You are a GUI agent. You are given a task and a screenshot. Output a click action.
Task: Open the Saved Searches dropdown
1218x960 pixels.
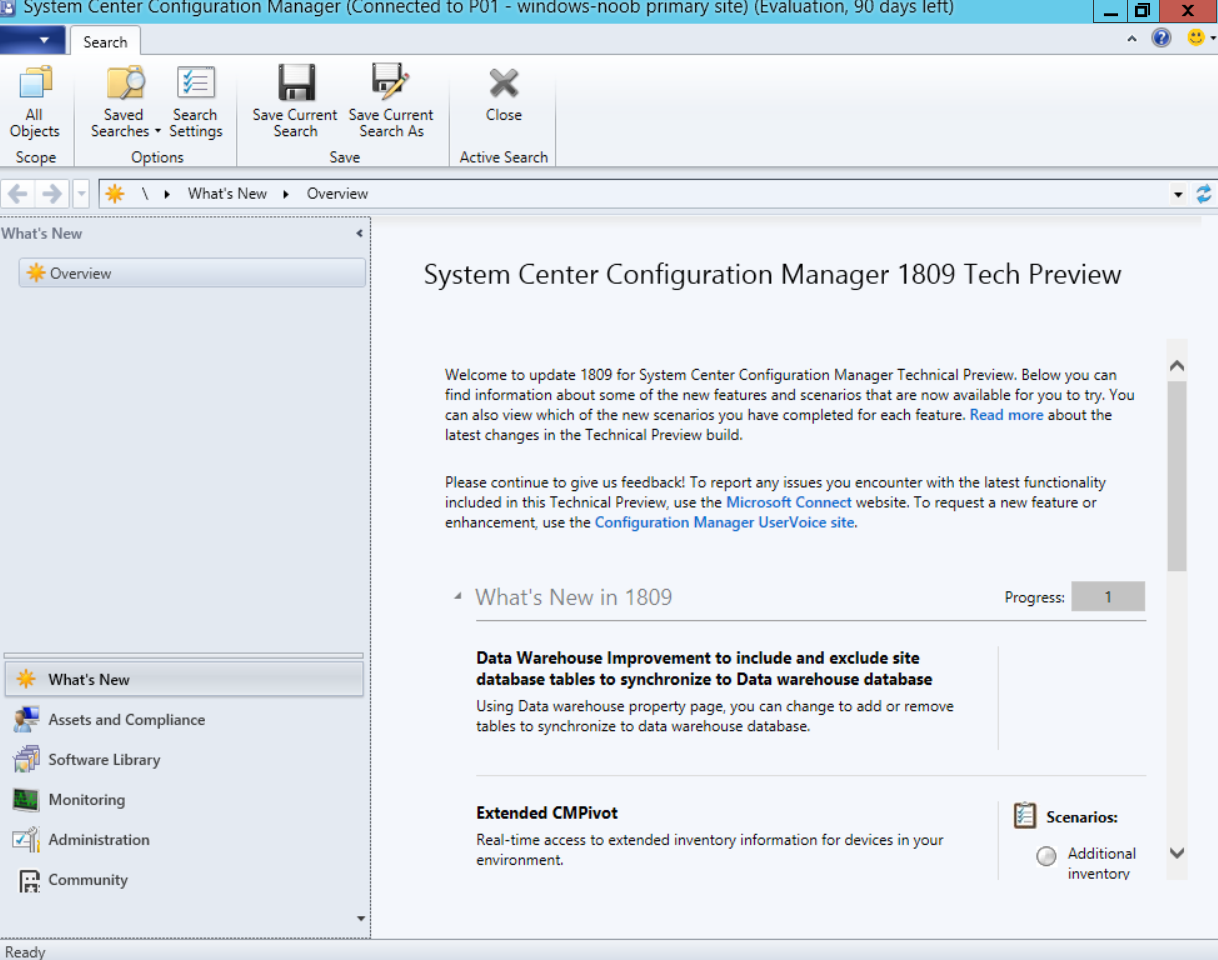tap(125, 103)
